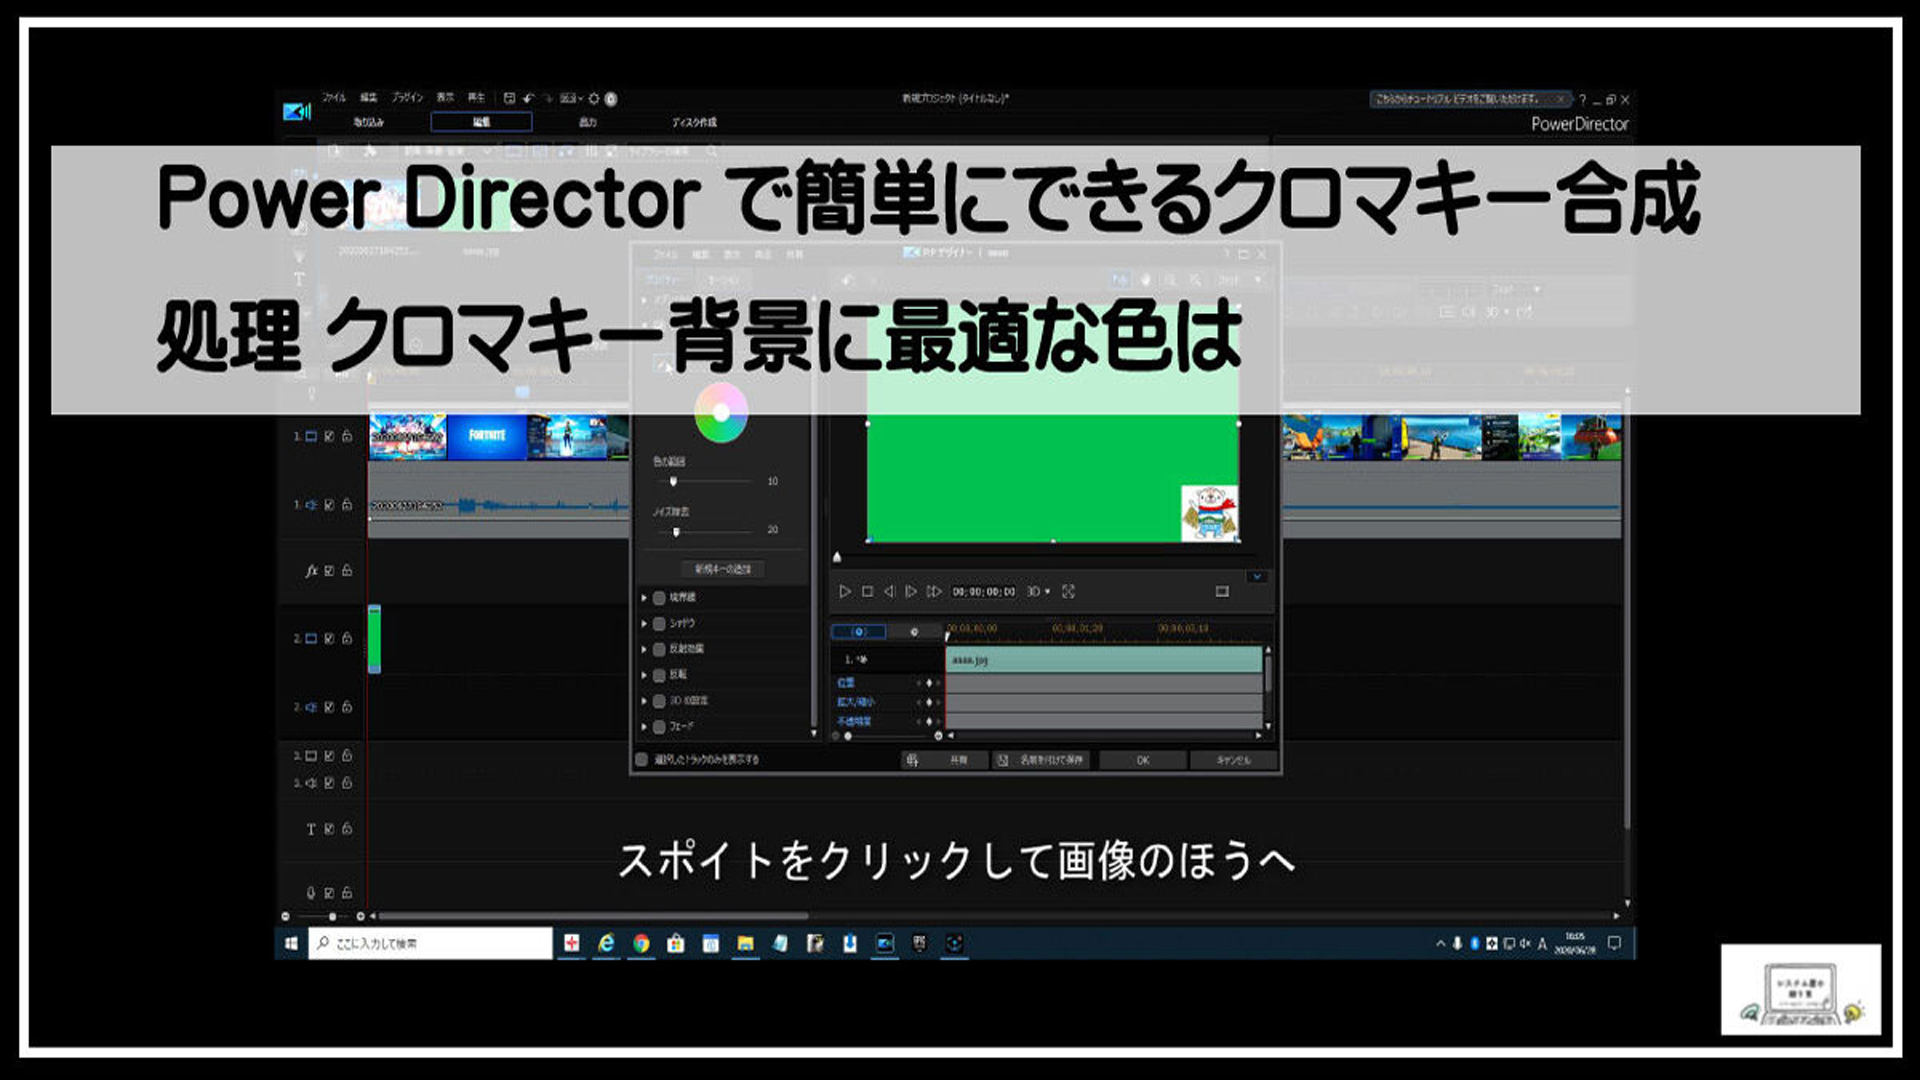The image size is (1920, 1080).
Task: Select the green clip on video track 2
Action: [x=374, y=639]
